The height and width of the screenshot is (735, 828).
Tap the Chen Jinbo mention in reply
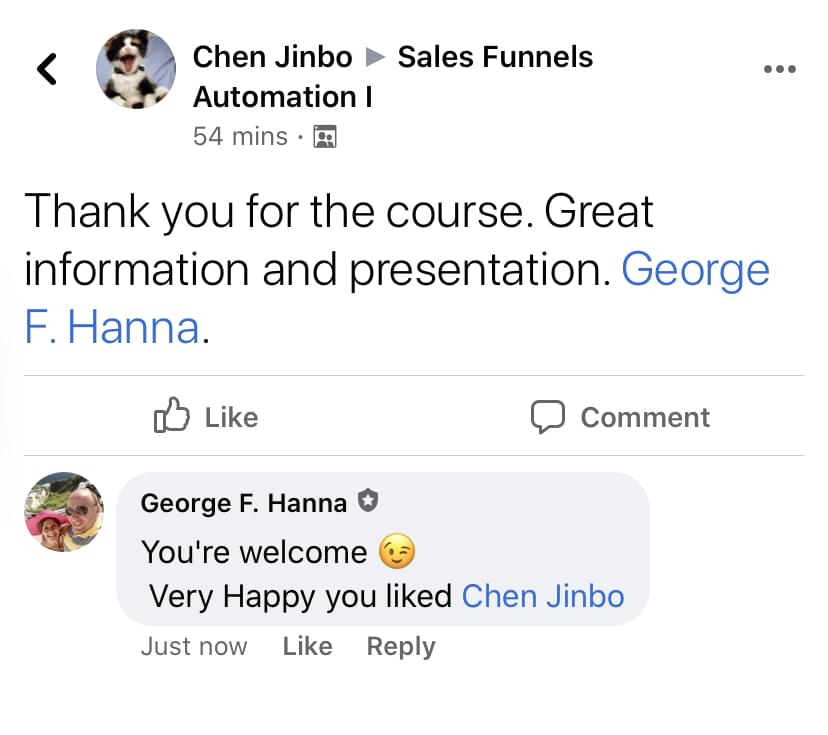tap(543, 597)
